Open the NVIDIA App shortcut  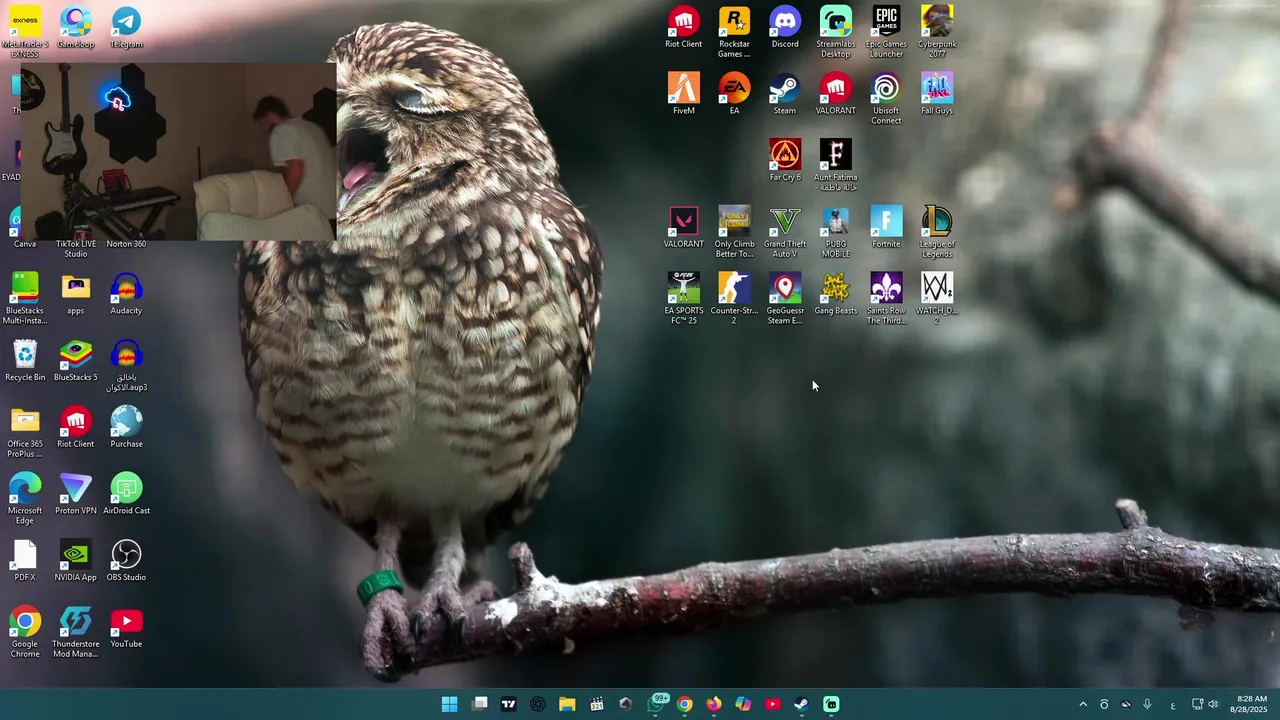click(x=76, y=561)
